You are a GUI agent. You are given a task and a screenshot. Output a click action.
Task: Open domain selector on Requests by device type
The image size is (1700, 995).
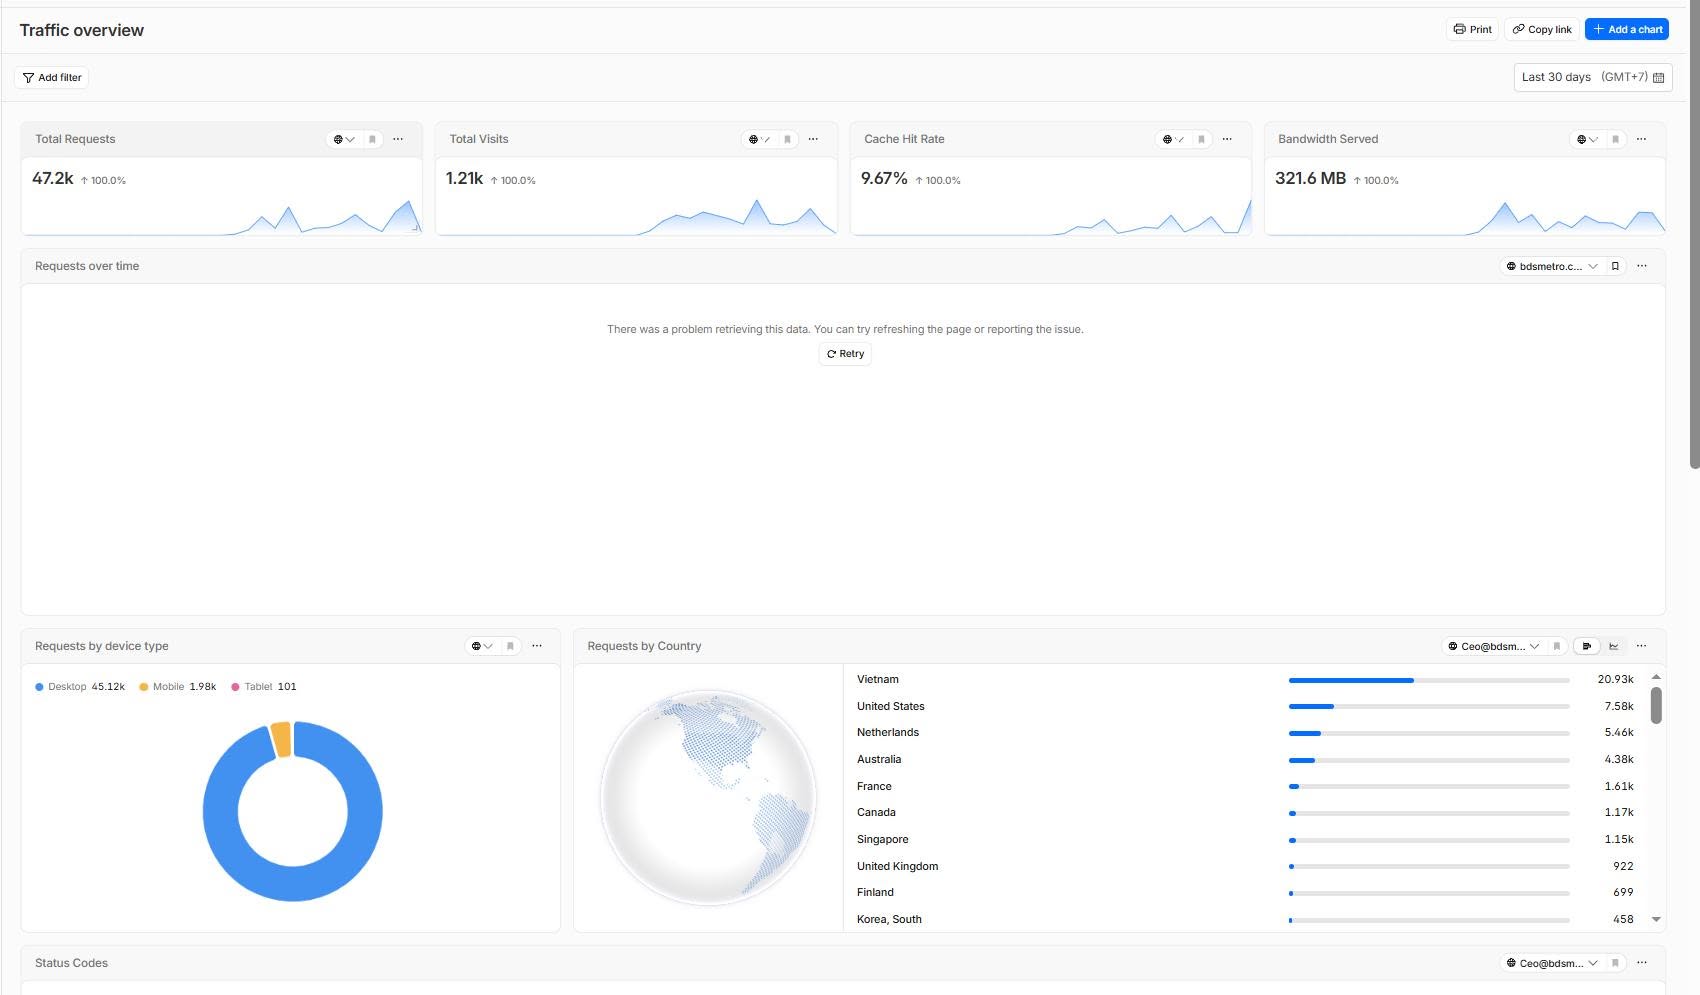[x=482, y=646]
